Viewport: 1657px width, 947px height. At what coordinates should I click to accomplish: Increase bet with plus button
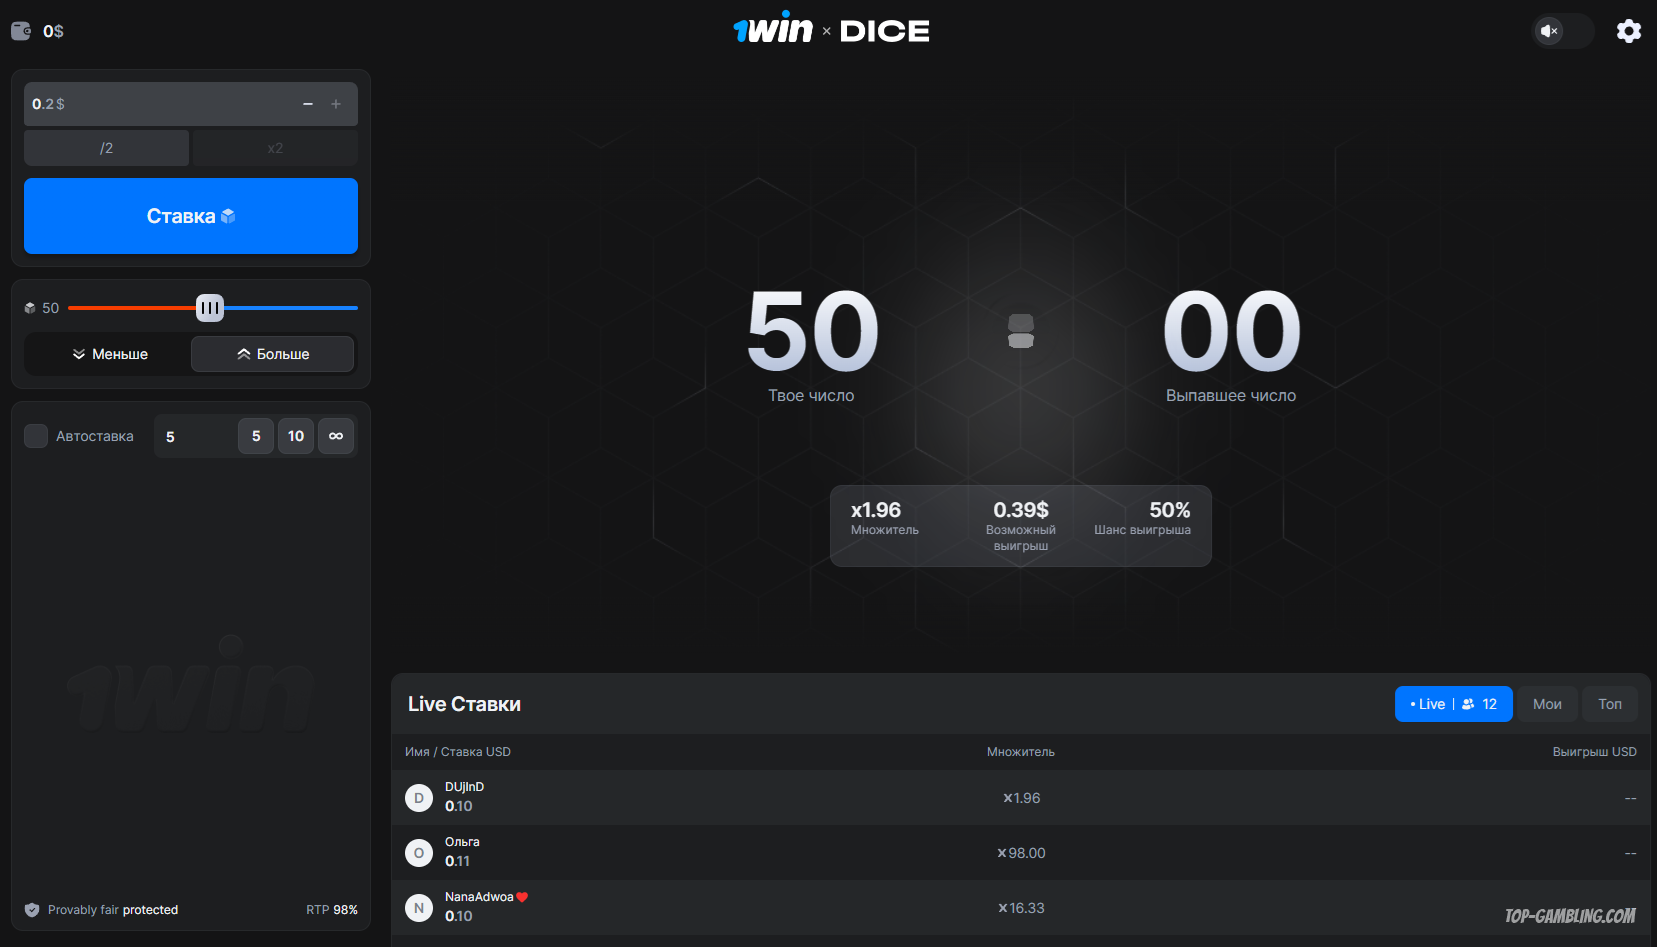coord(336,104)
